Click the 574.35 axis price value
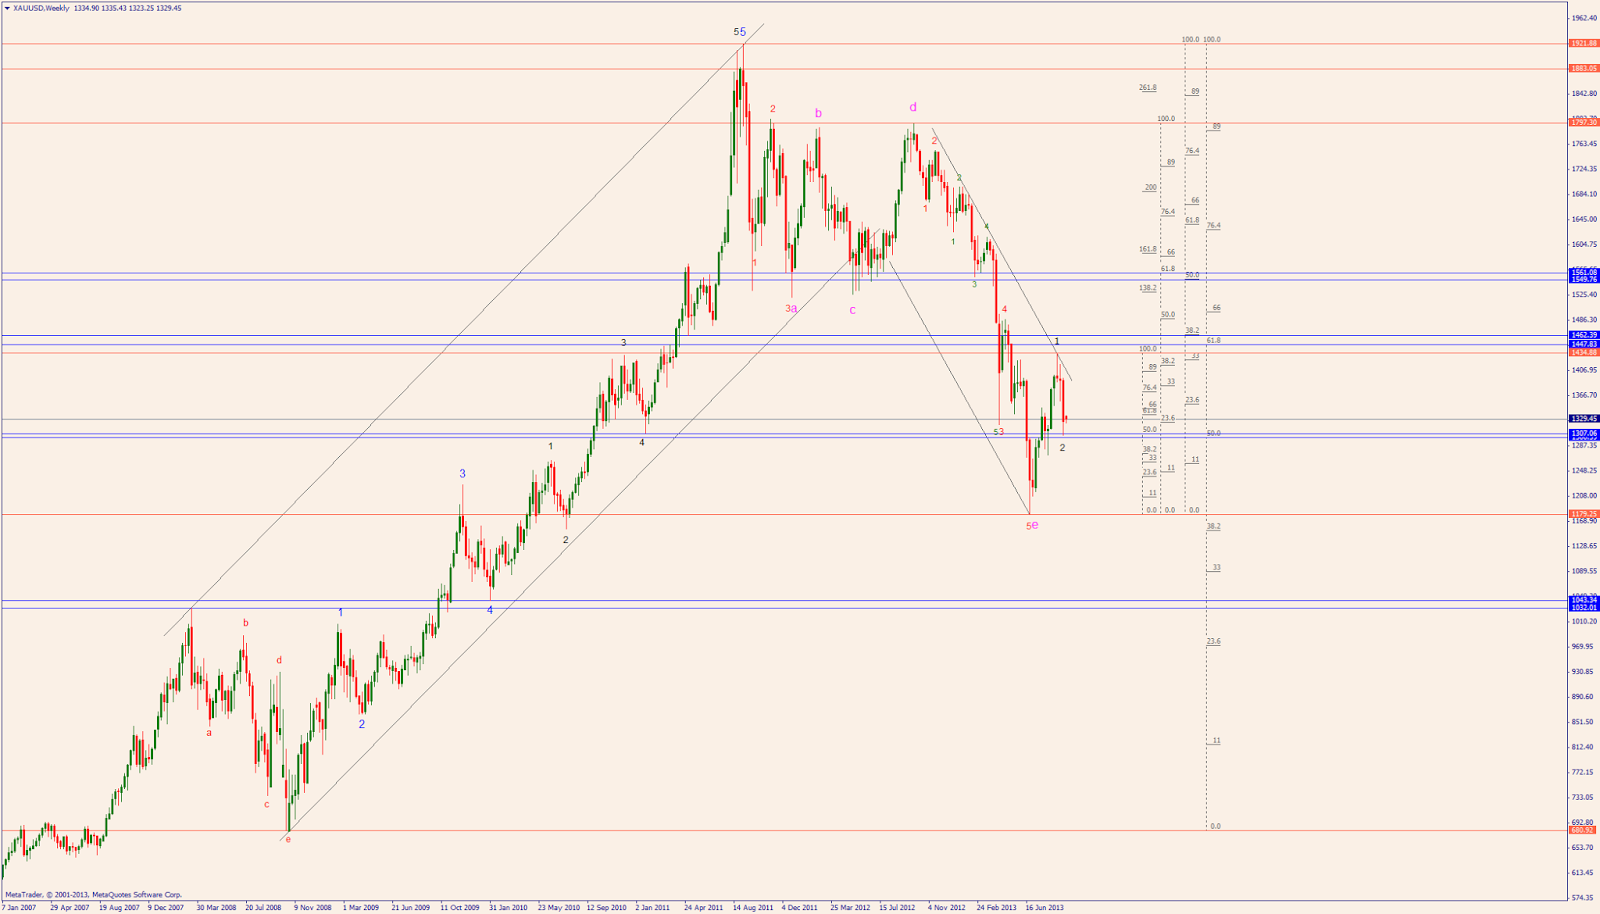 [1584, 897]
